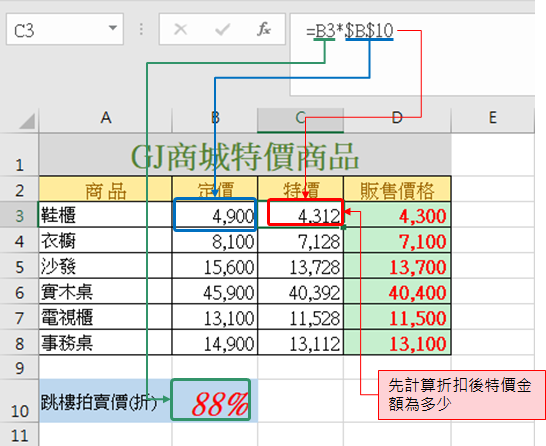Click the title cell GJ商城特價商品
The image size is (546, 446).
click(x=245, y=155)
